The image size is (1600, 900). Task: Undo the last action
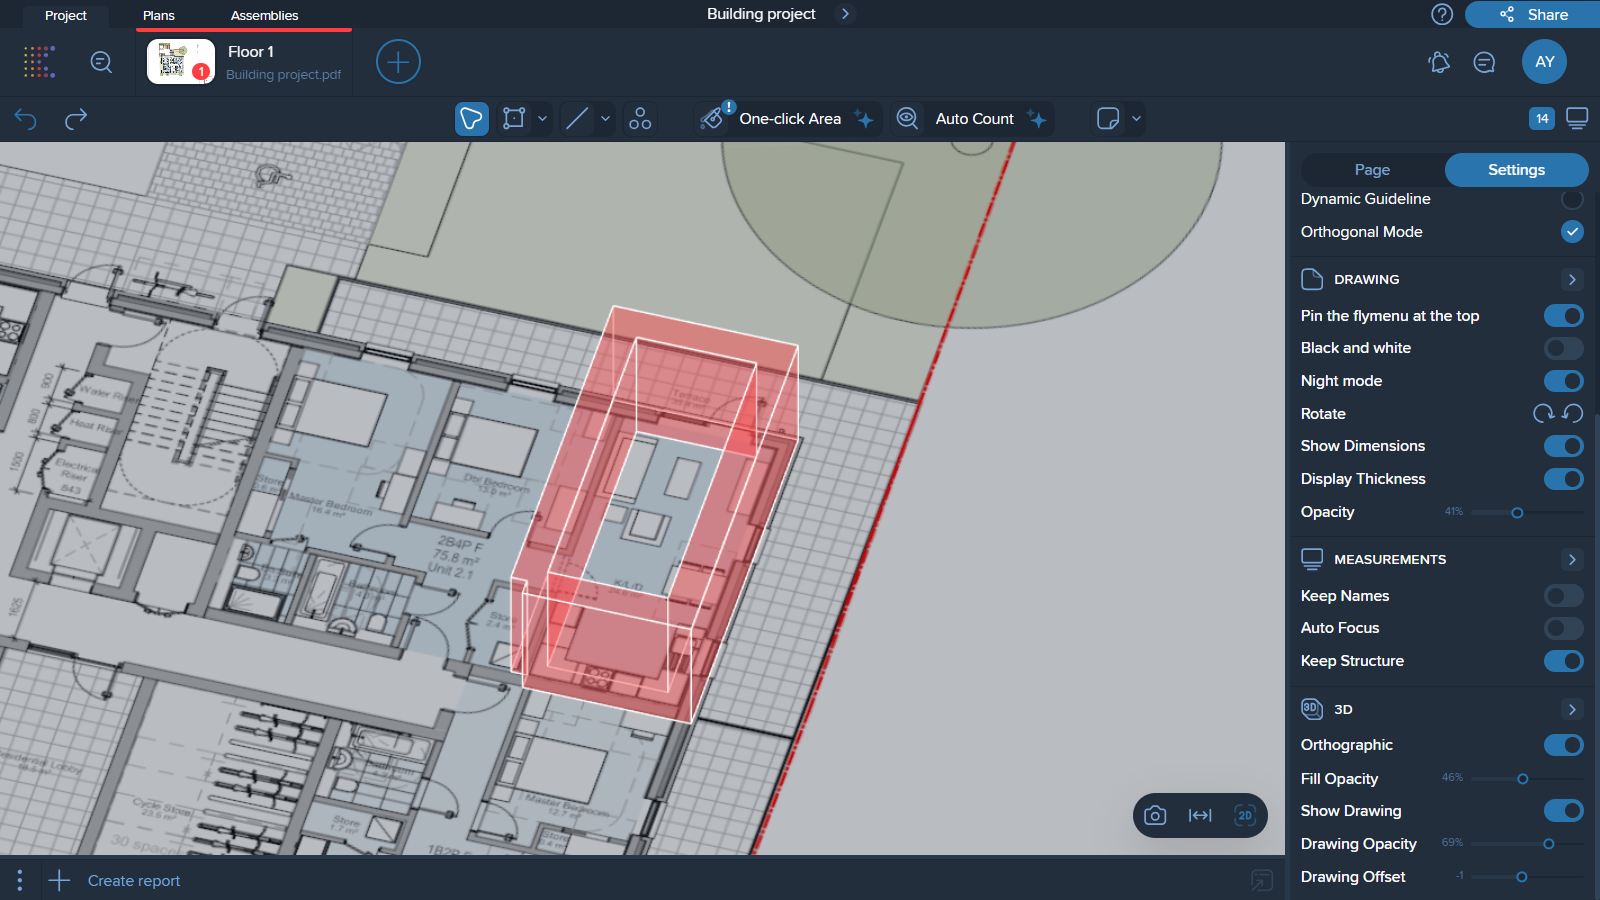25,119
